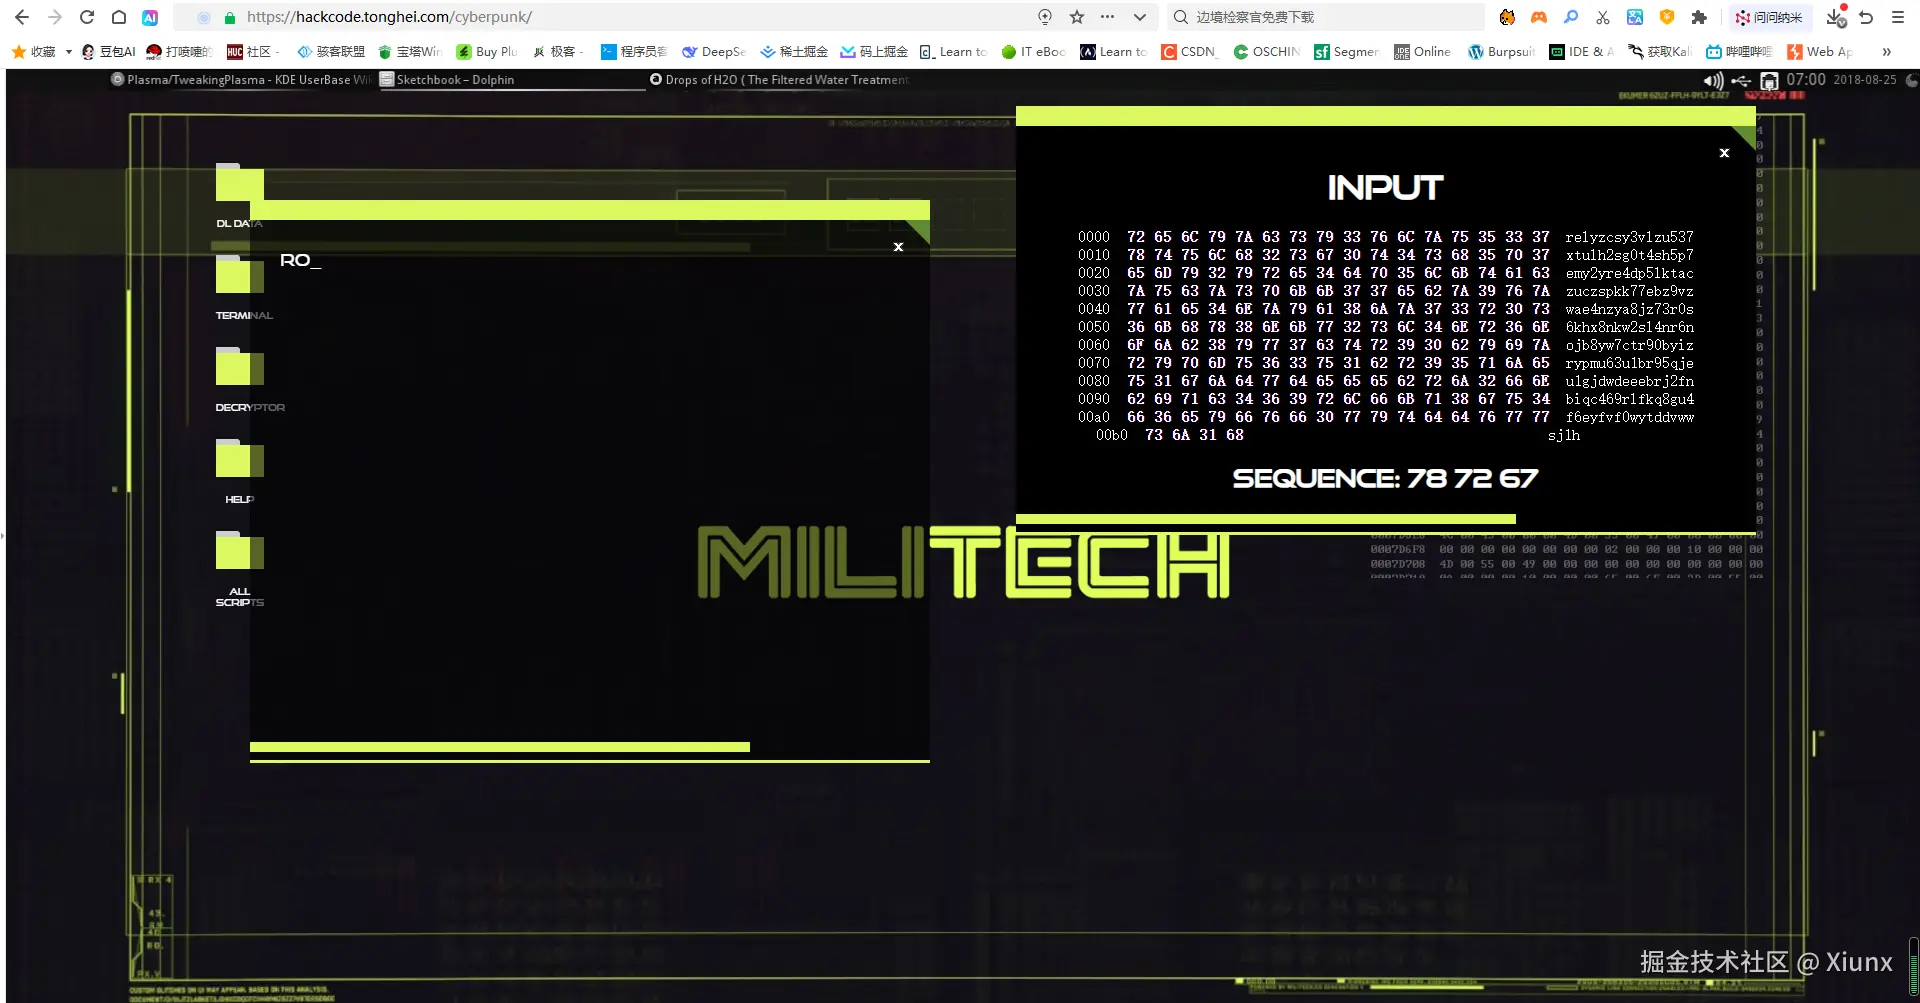Viewport: 1920px width, 1003px height.
Task: Toggle the bookmark star for this page
Action: point(1077,17)
